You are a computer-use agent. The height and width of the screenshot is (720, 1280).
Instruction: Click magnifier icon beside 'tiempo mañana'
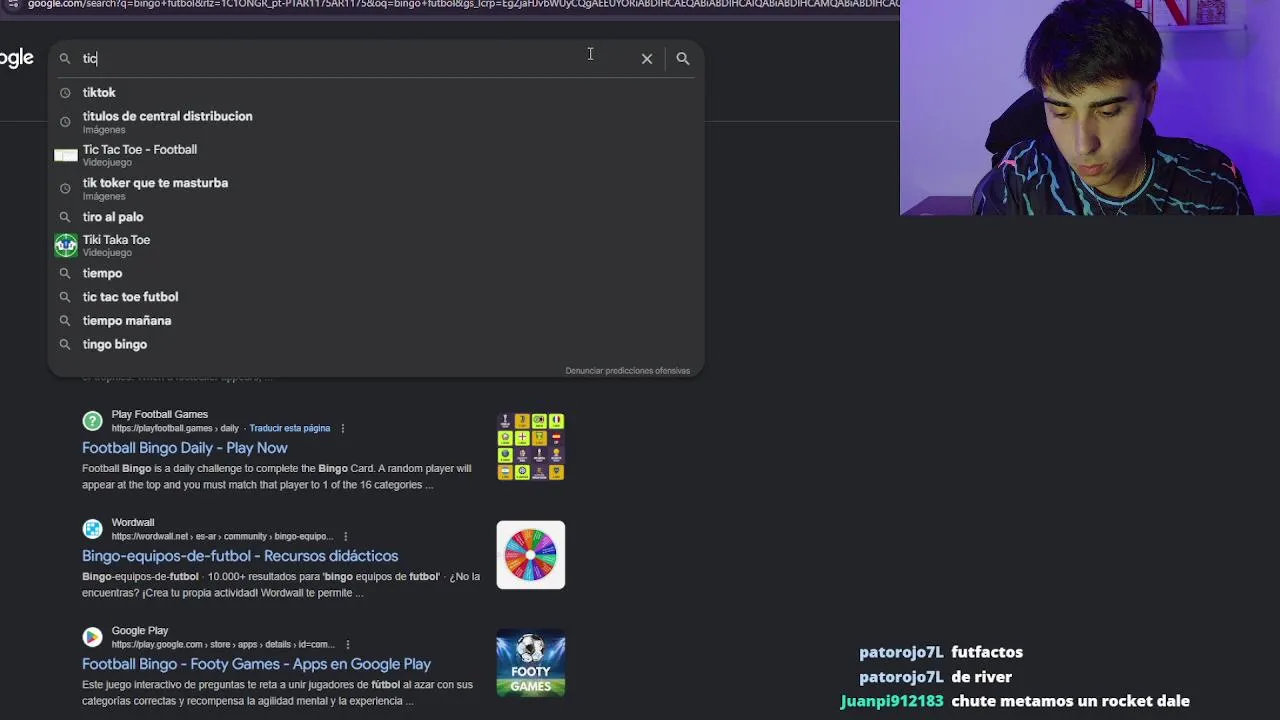(x=65, y=321)
